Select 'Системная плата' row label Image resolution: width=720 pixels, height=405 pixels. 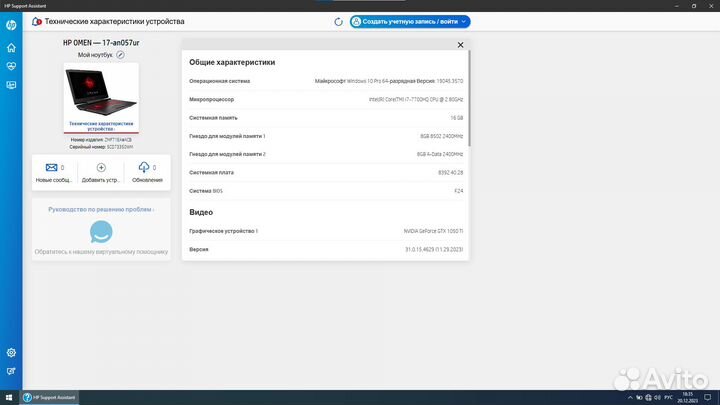click(x=212, y=173)
